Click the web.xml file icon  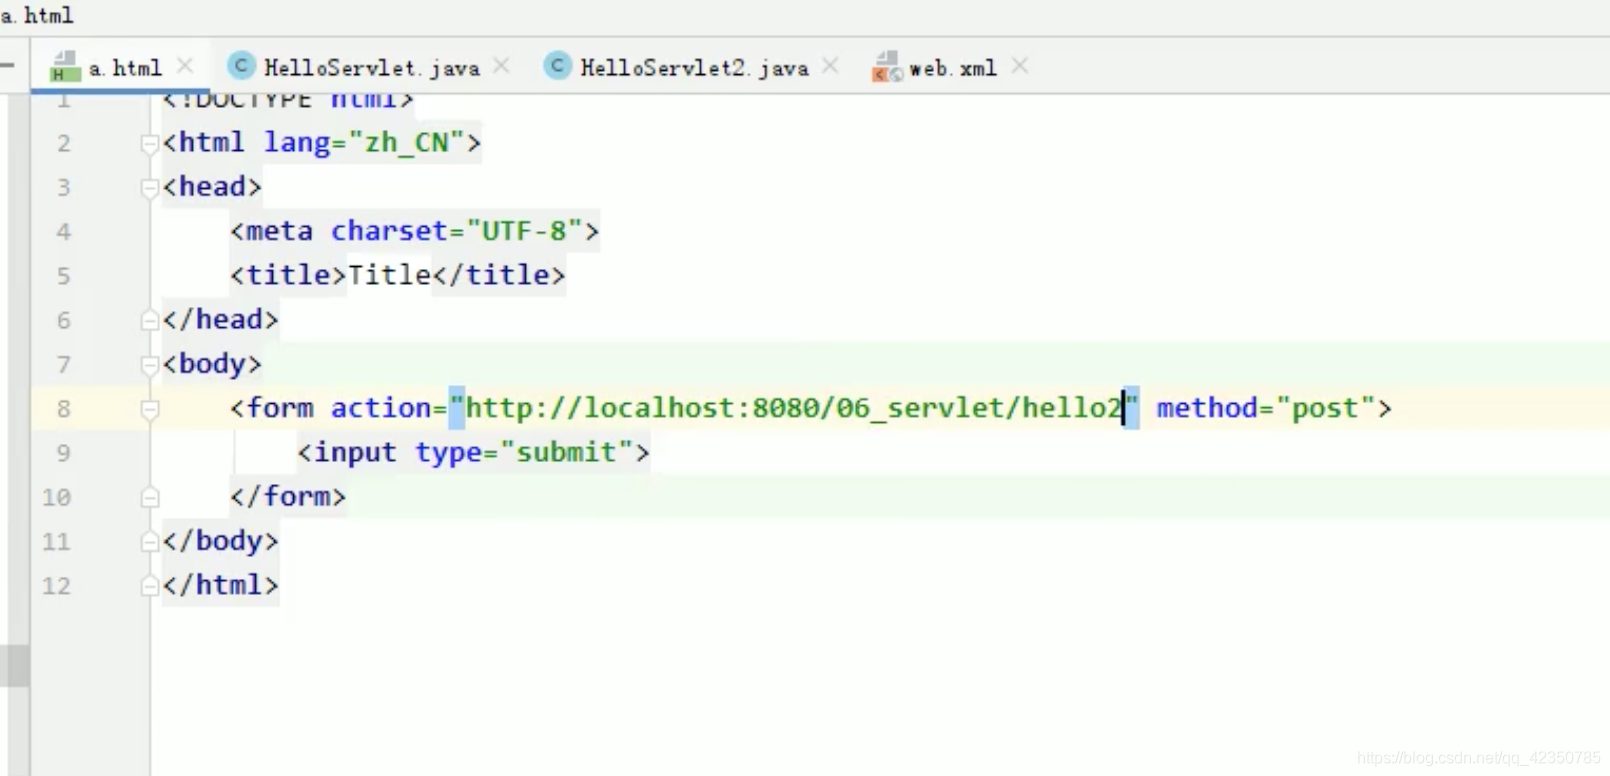pos(886,67)
